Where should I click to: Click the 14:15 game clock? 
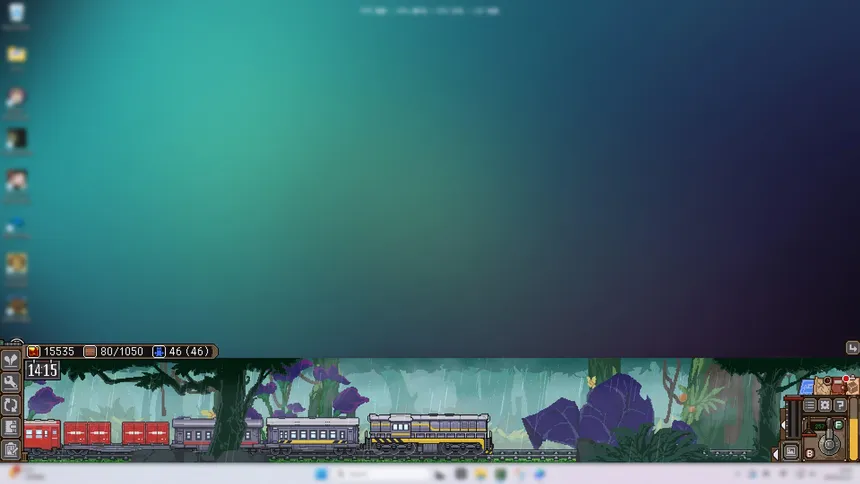(x=43, y=370)
